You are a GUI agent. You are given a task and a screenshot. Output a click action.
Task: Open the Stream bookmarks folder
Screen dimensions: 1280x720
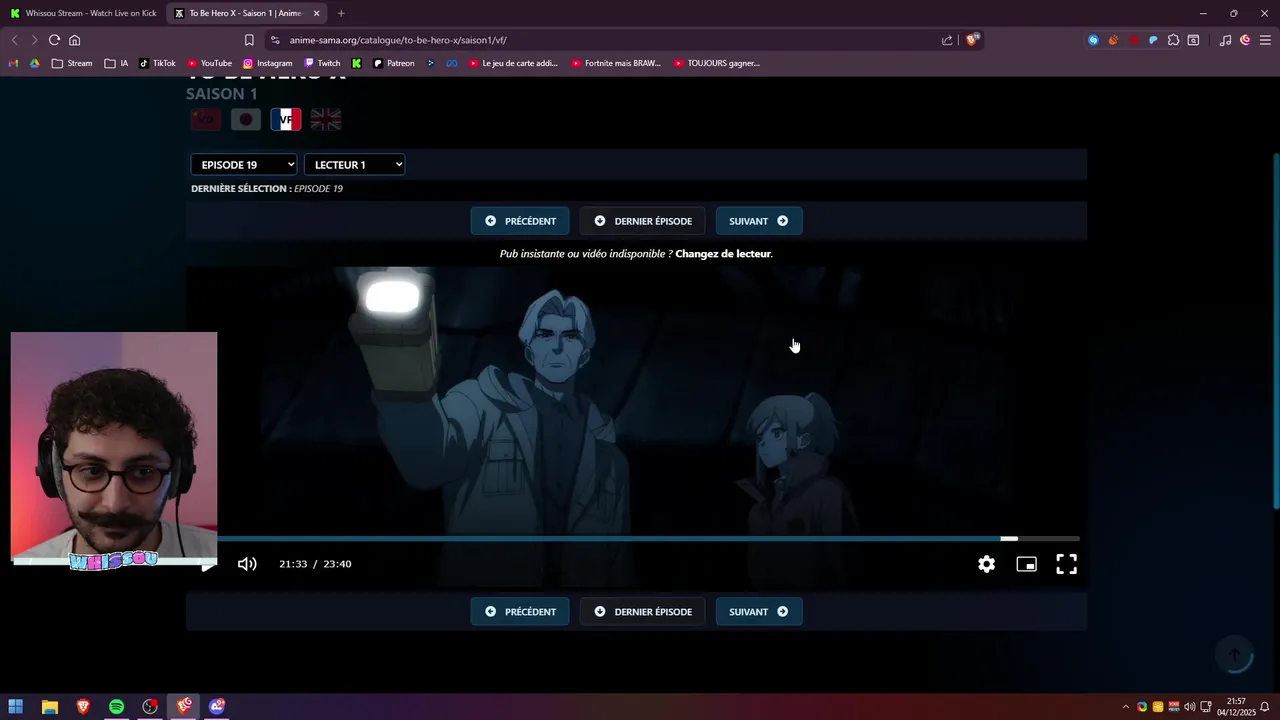coord(71,63)
